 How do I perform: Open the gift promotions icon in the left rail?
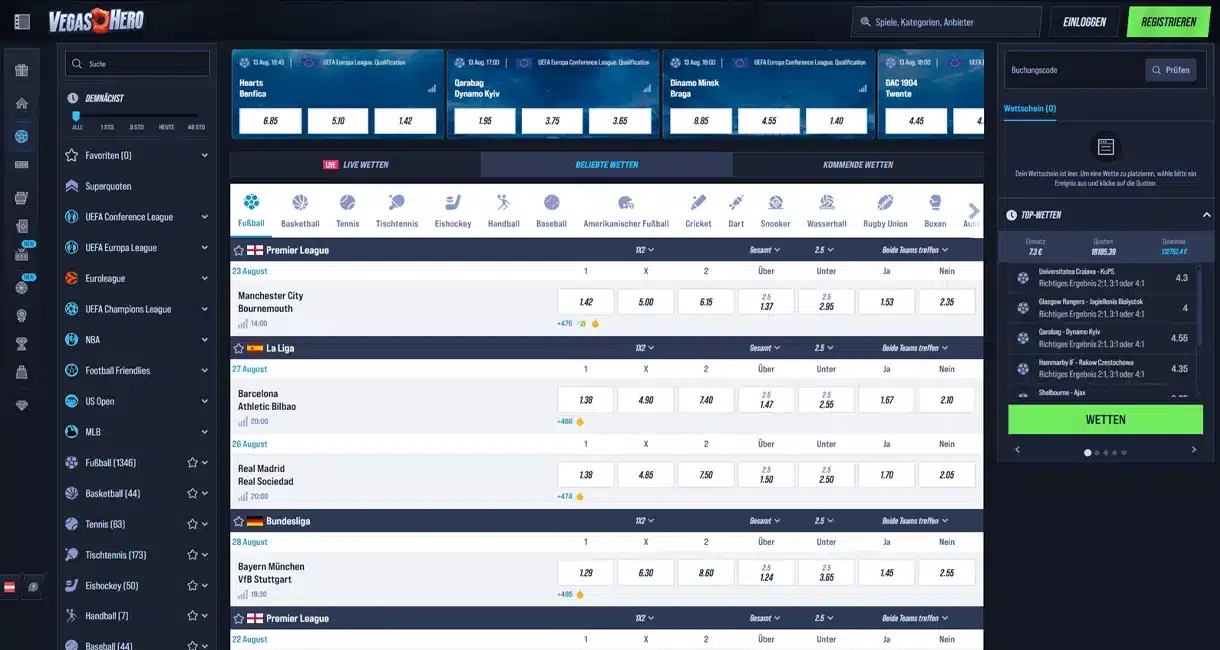click(x=22, y=70)
